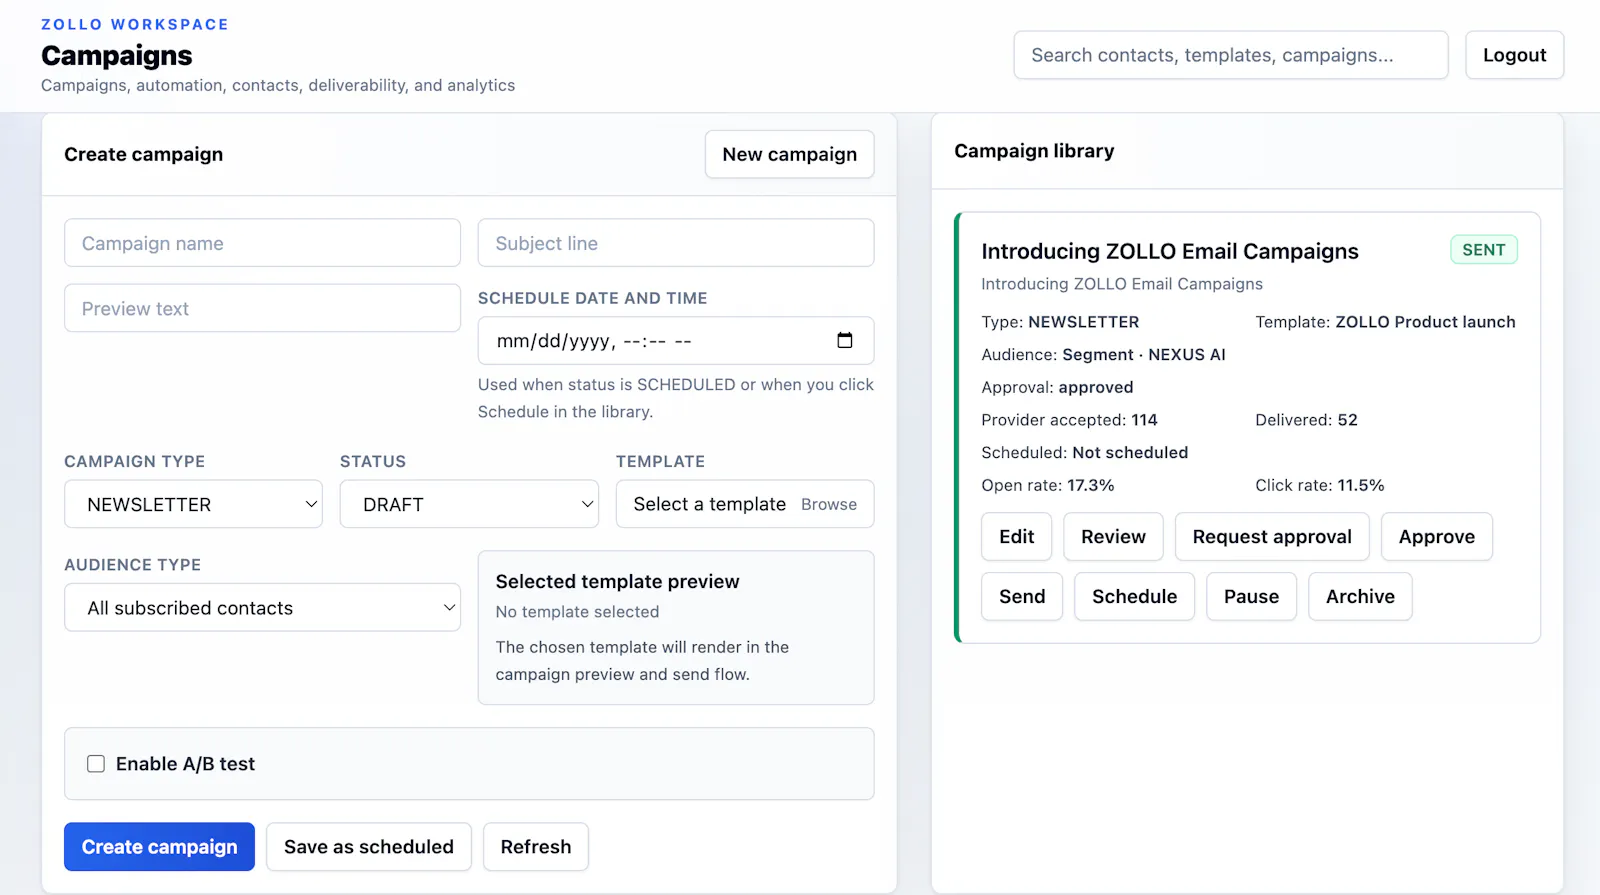Click the New campaign button
The height and width of the screenshot is (895, 1600).
tap(789, 154)
